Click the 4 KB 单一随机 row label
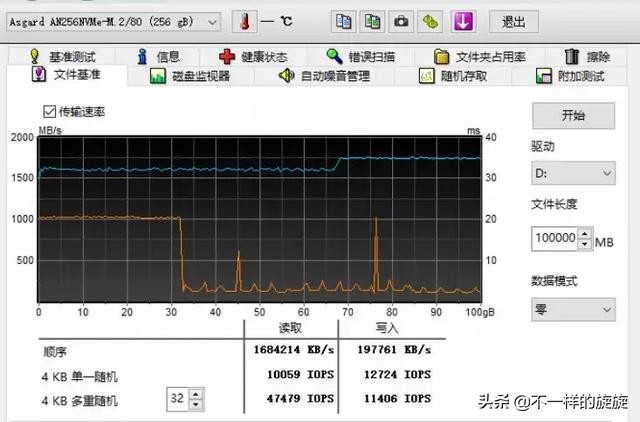 (x=80, y=376)
